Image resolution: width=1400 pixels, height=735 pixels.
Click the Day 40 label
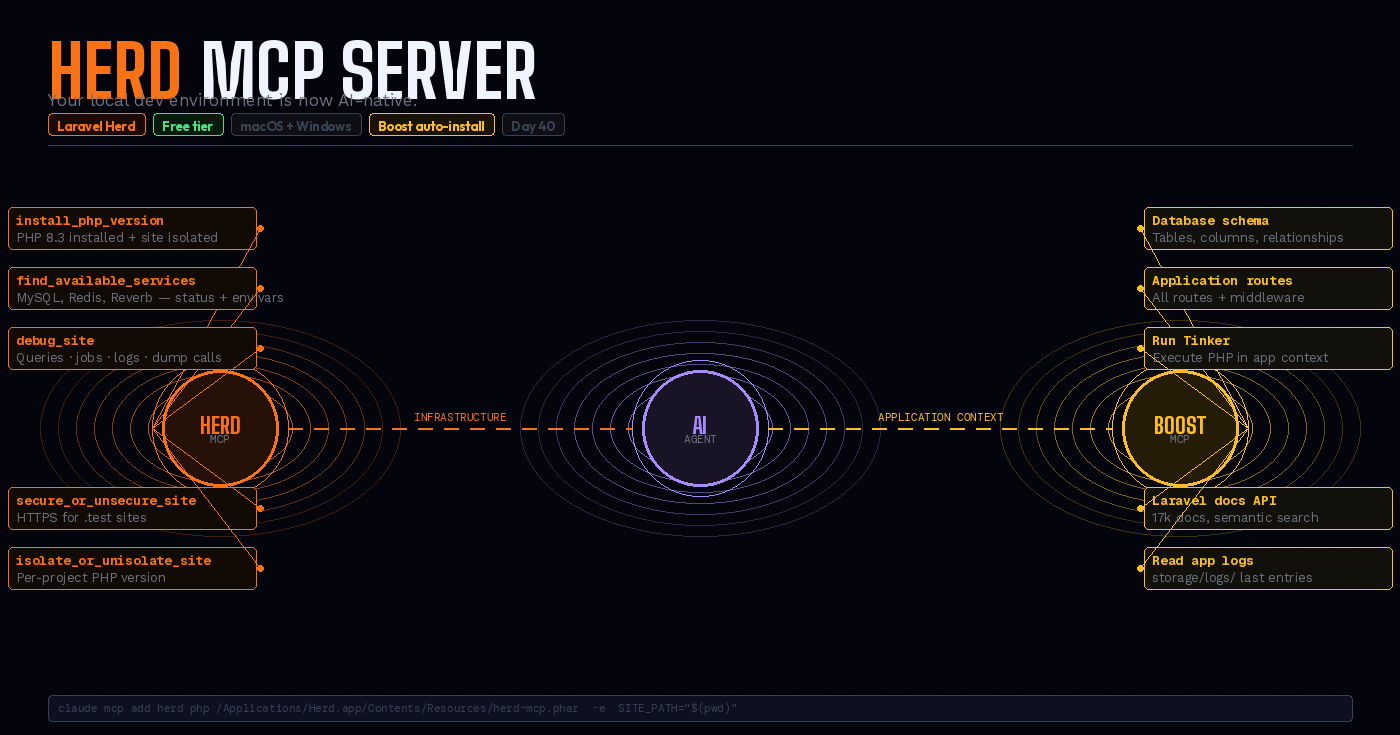[533, 125]
